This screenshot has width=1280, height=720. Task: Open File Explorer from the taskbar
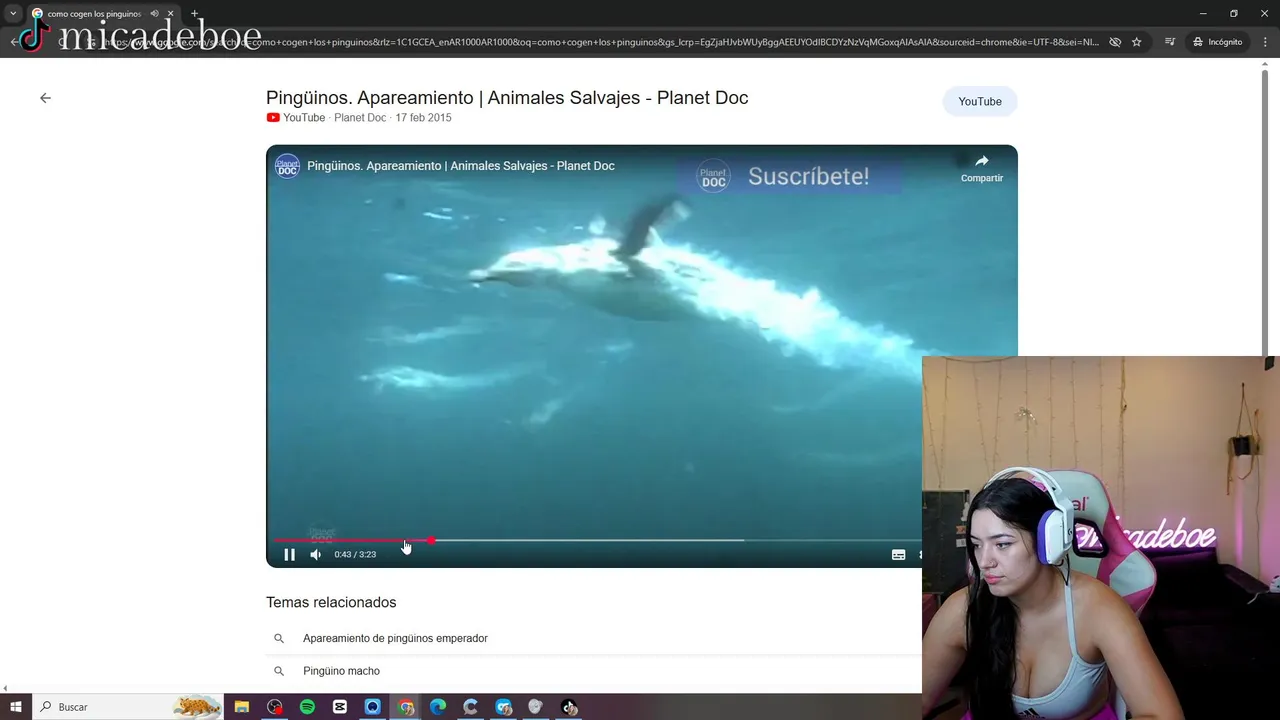click(242, 707)
